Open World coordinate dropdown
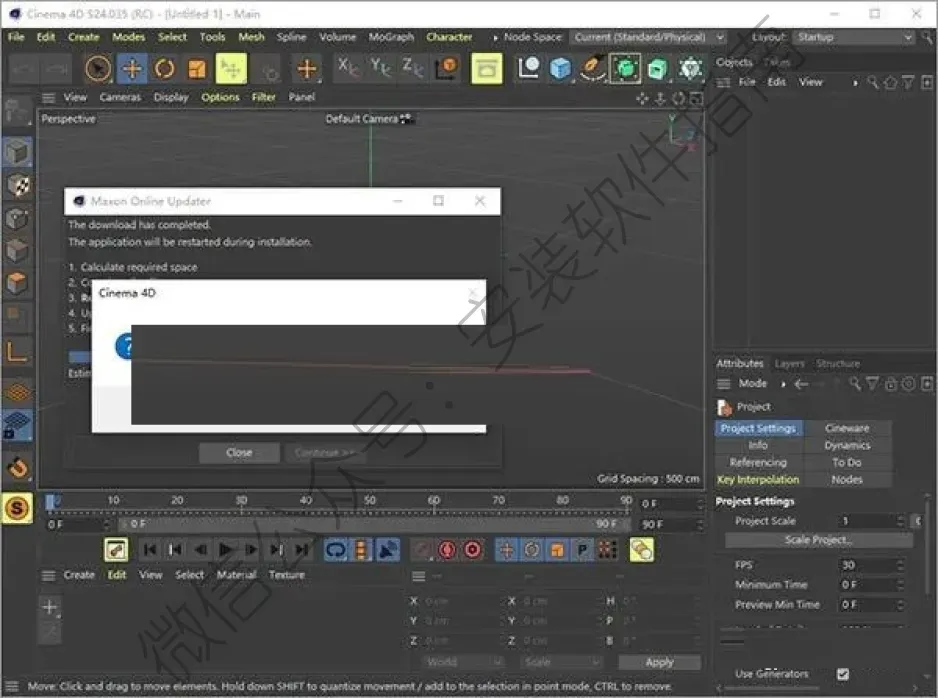The image size is (938, 698). (x=463, y=662)
